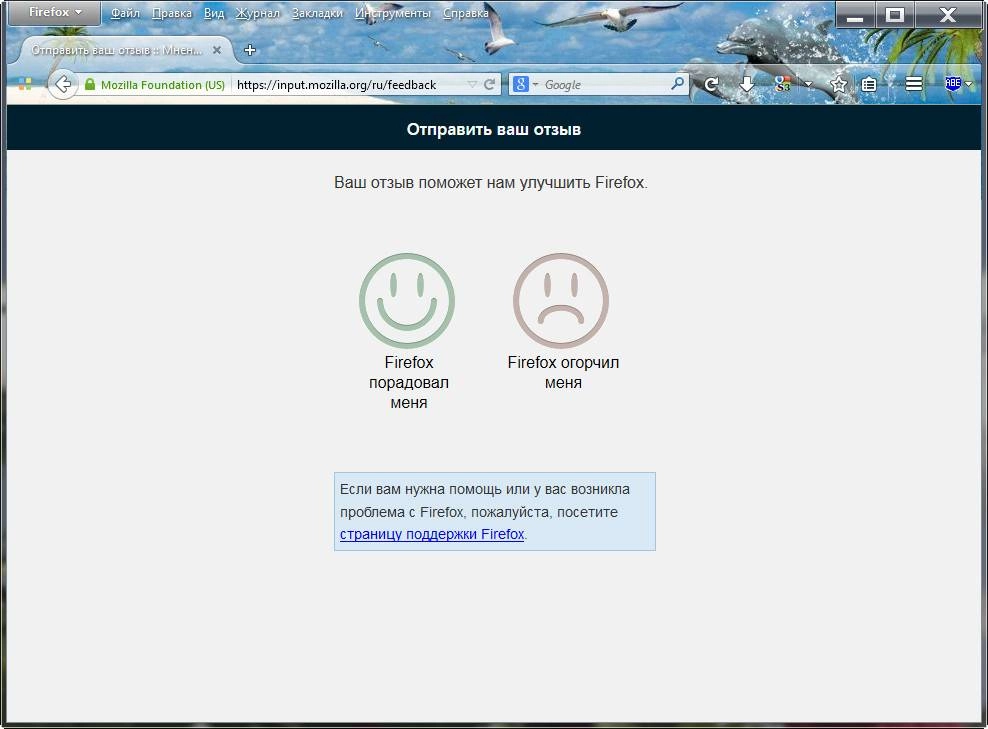This screenshot has width=988, height=729.
Task: Bookmark this page with the star
Action: coord(839,84)
